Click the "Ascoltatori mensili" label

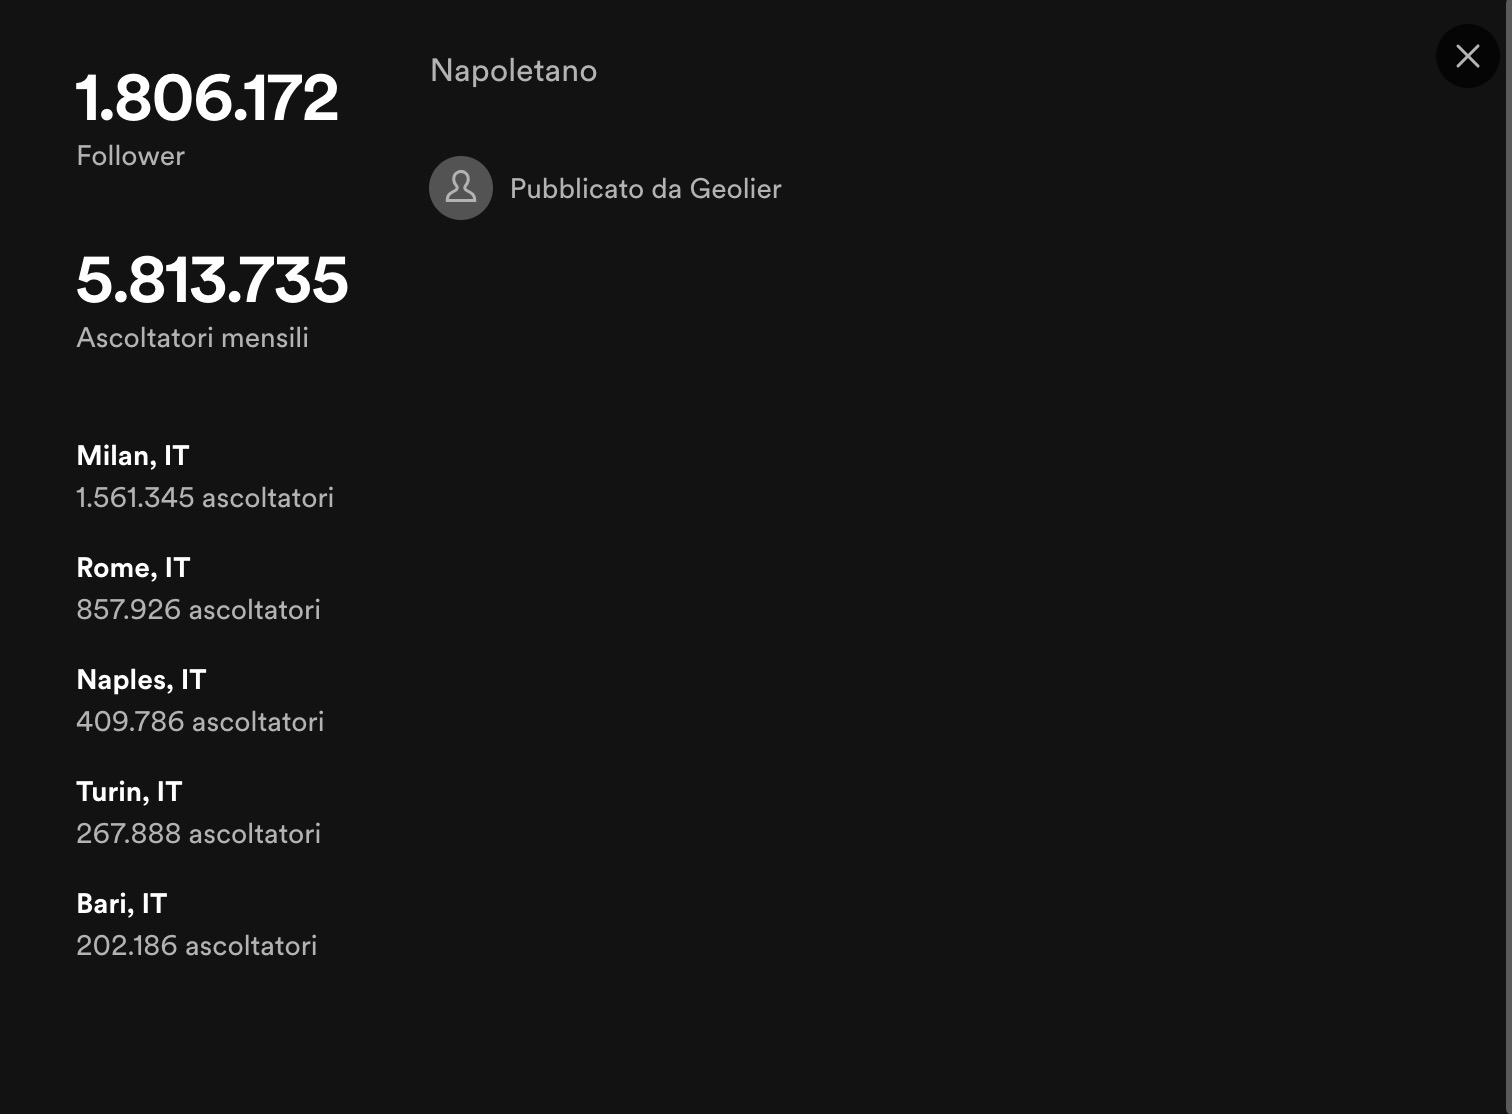tap(192, 338)
